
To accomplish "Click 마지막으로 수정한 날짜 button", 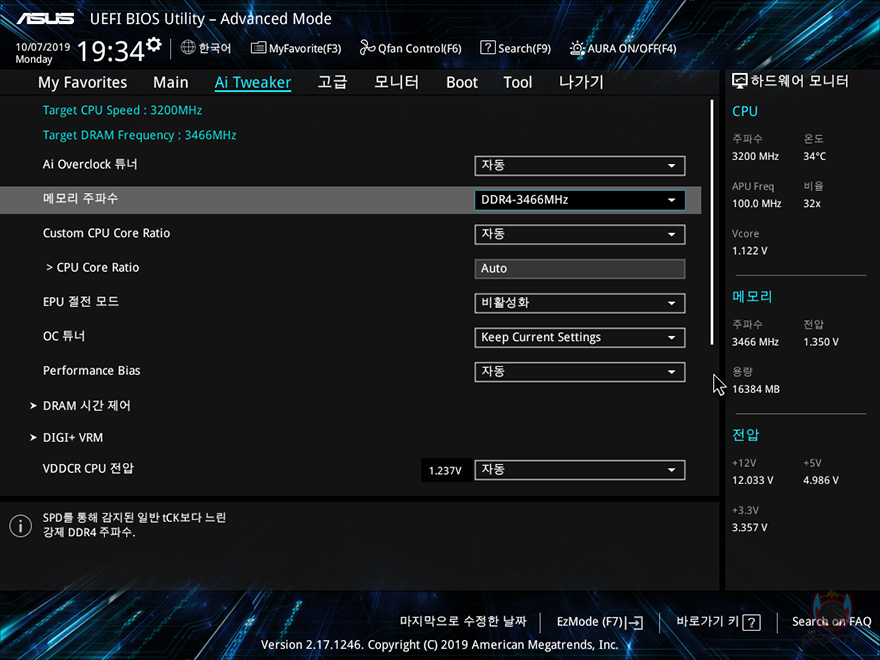I will 463,621.
